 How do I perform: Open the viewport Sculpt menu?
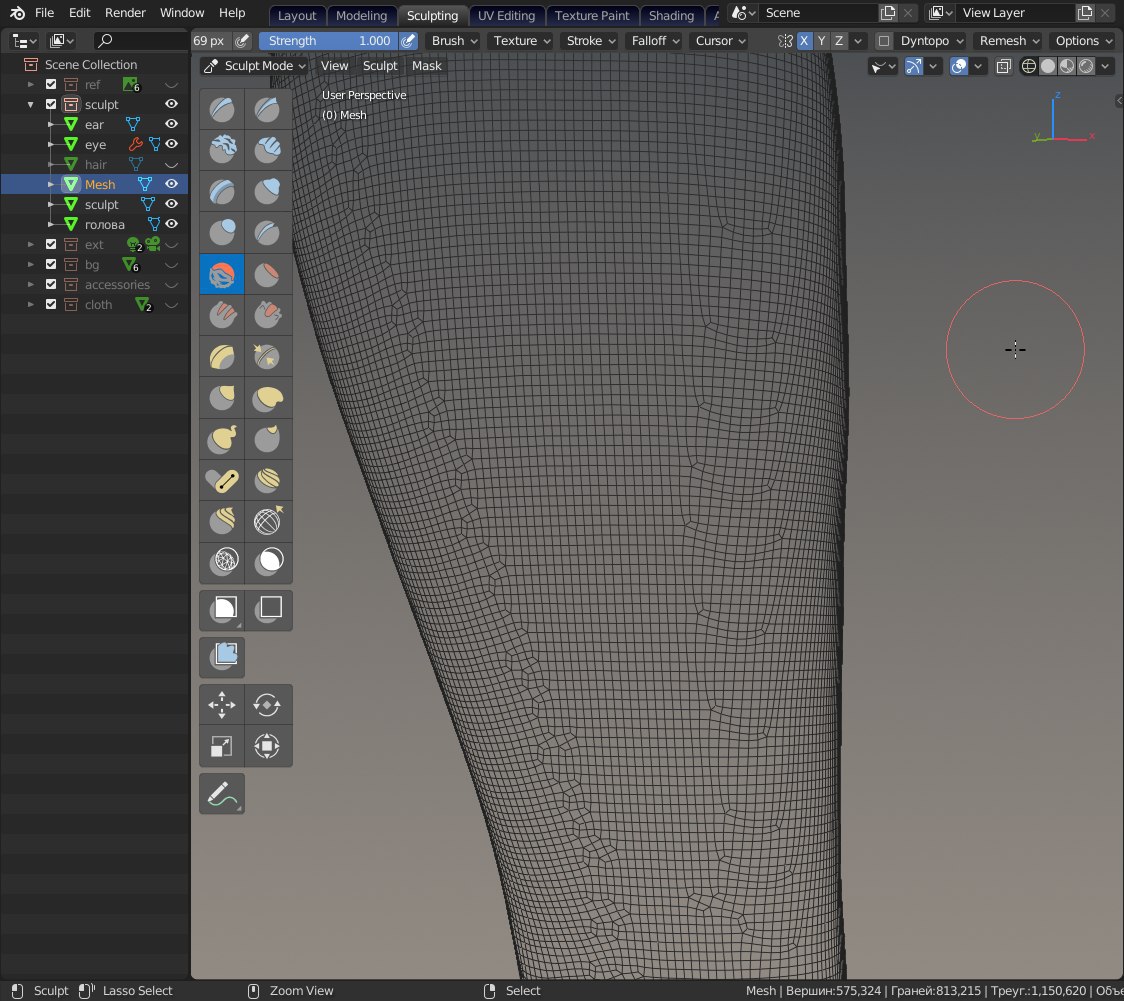coord(380,66)
